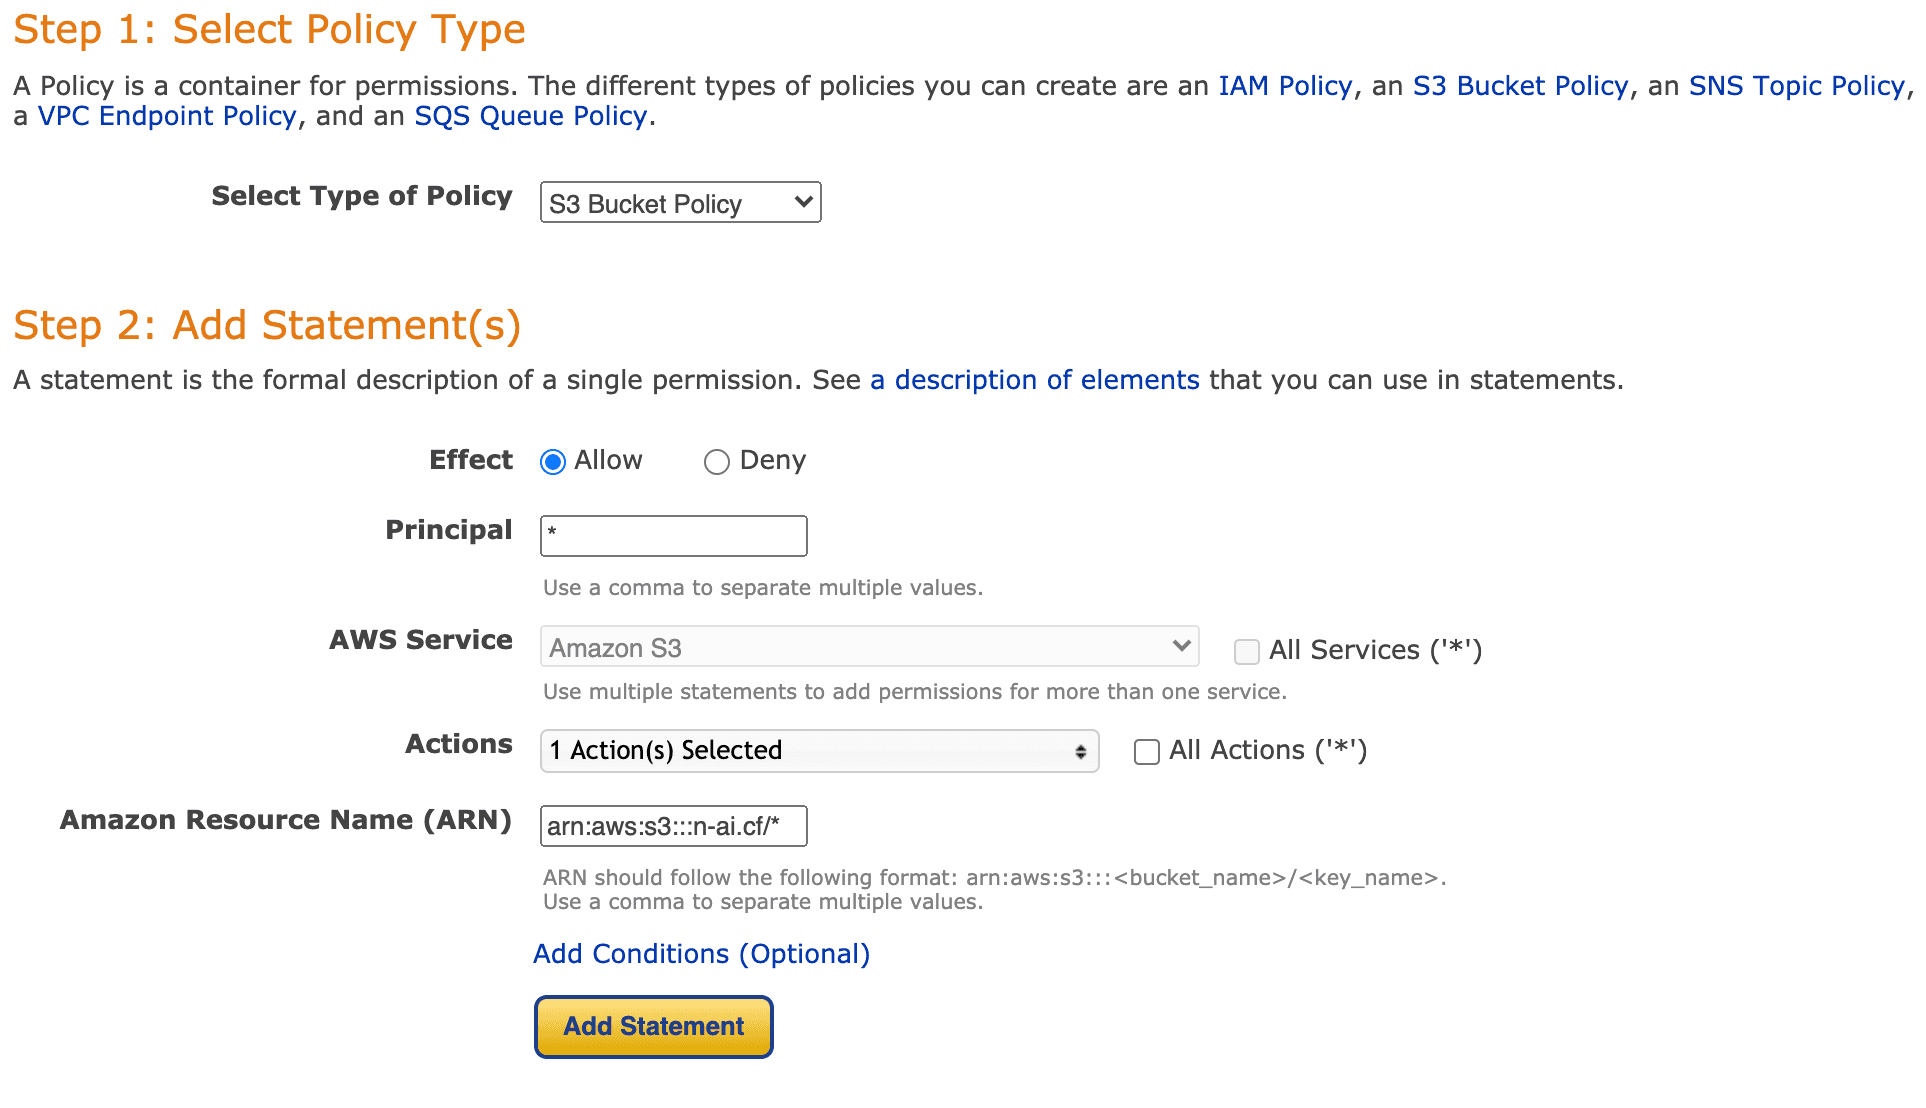Select the Deny effect radio button

(717, 462)
